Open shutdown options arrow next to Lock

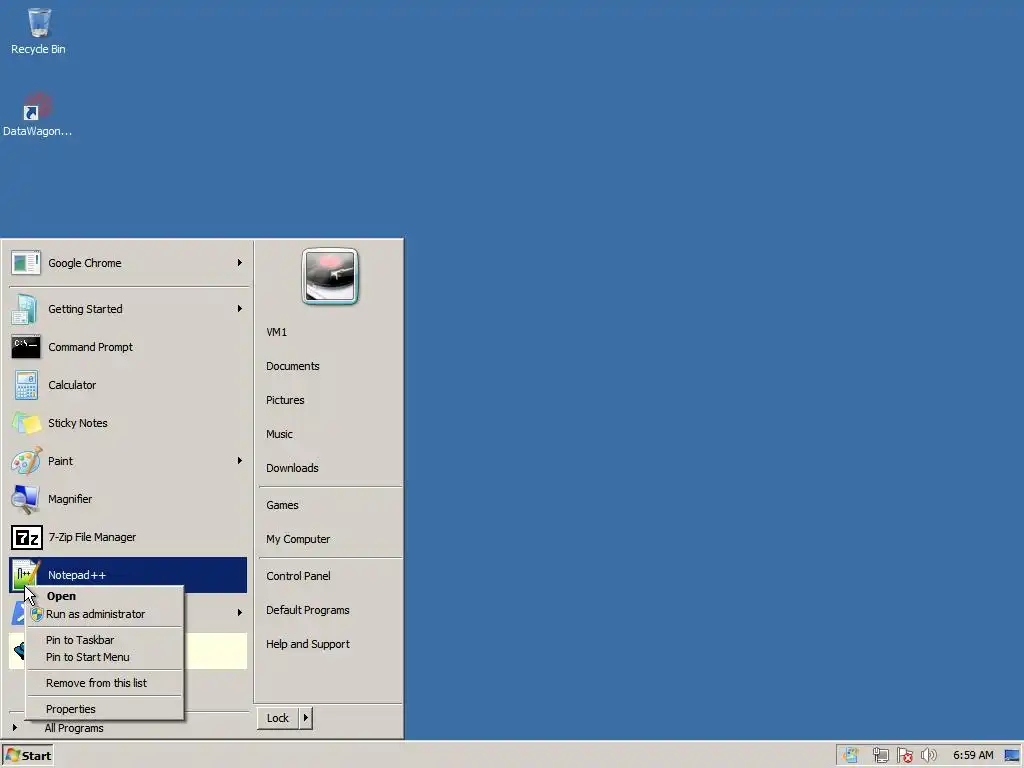306,718
